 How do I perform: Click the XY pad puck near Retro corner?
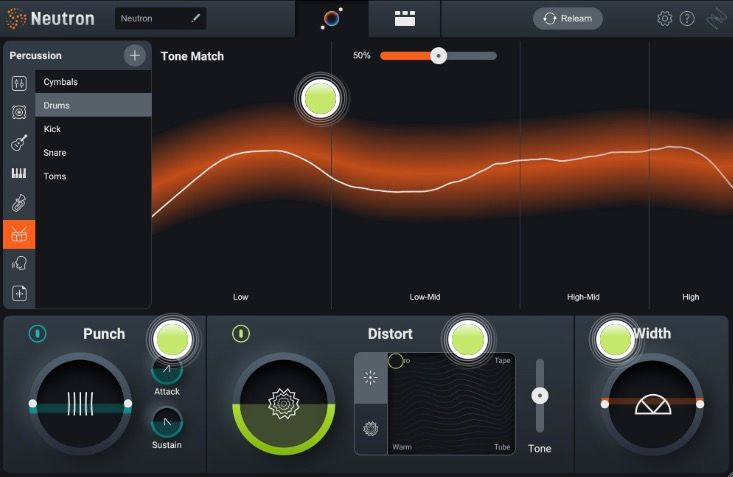[395, 361]
